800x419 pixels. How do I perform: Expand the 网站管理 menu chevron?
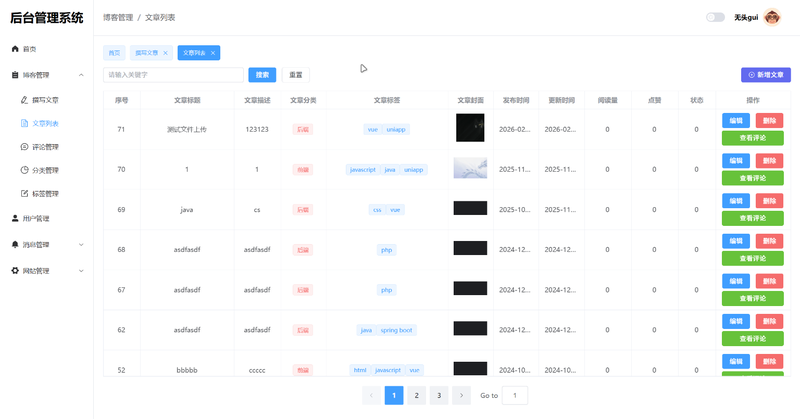81,271
